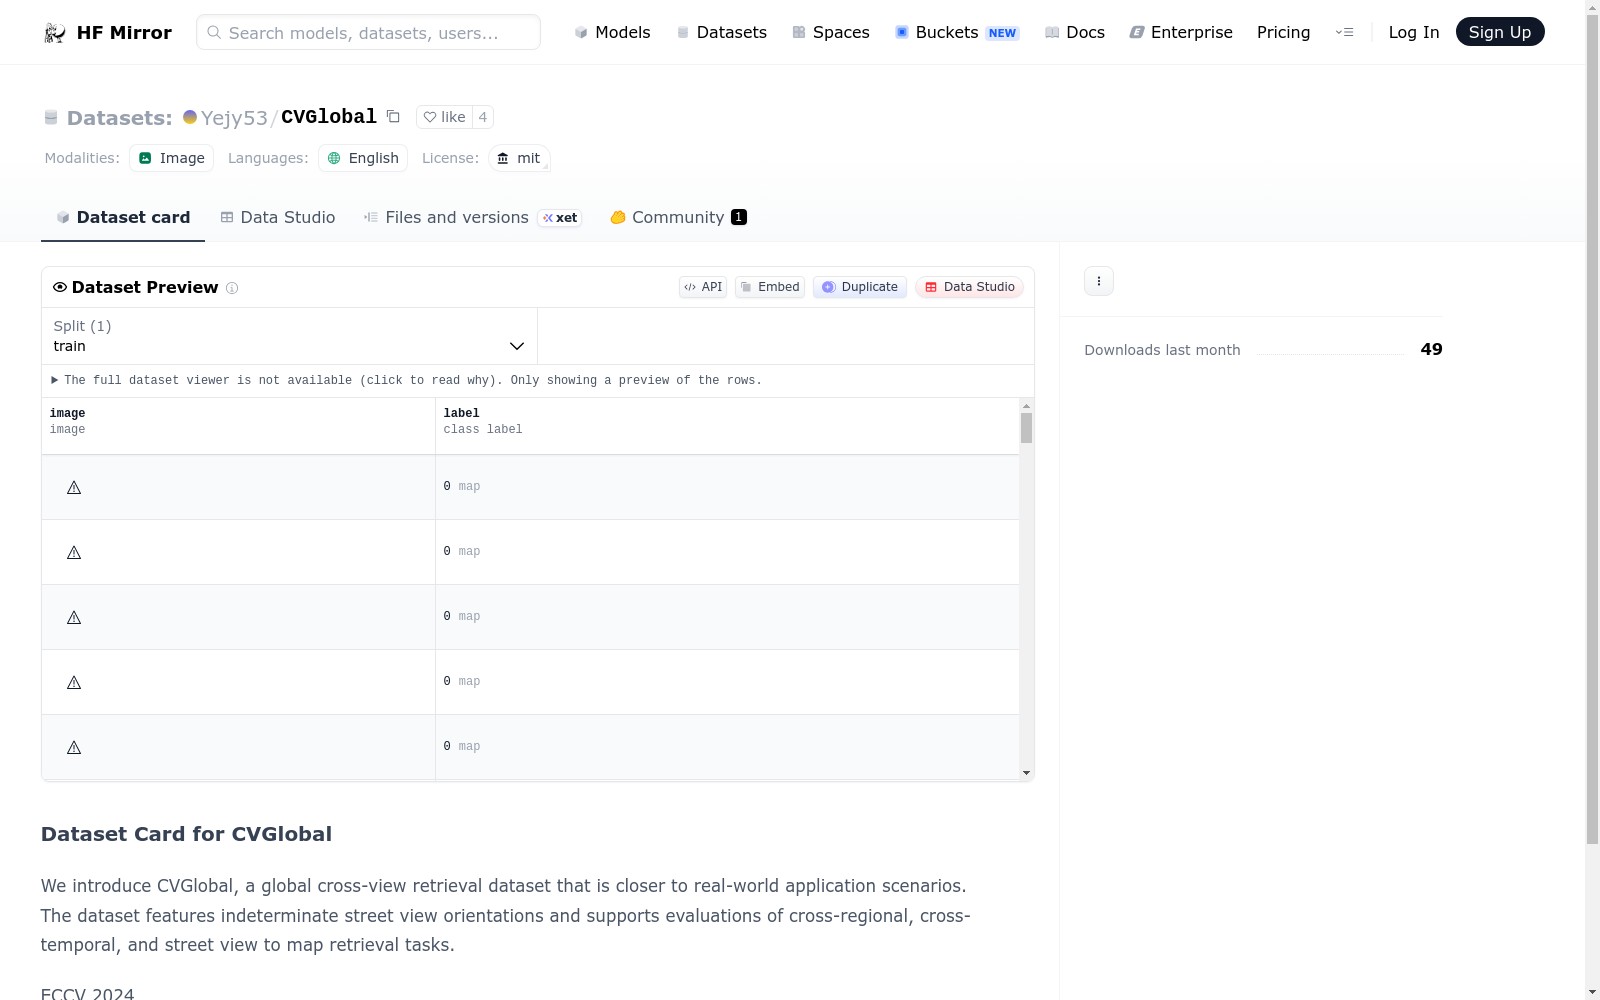Go to Models in the navigation
The width and height of the screenshot is (1600, 1000).
click(x=612, y=32)
